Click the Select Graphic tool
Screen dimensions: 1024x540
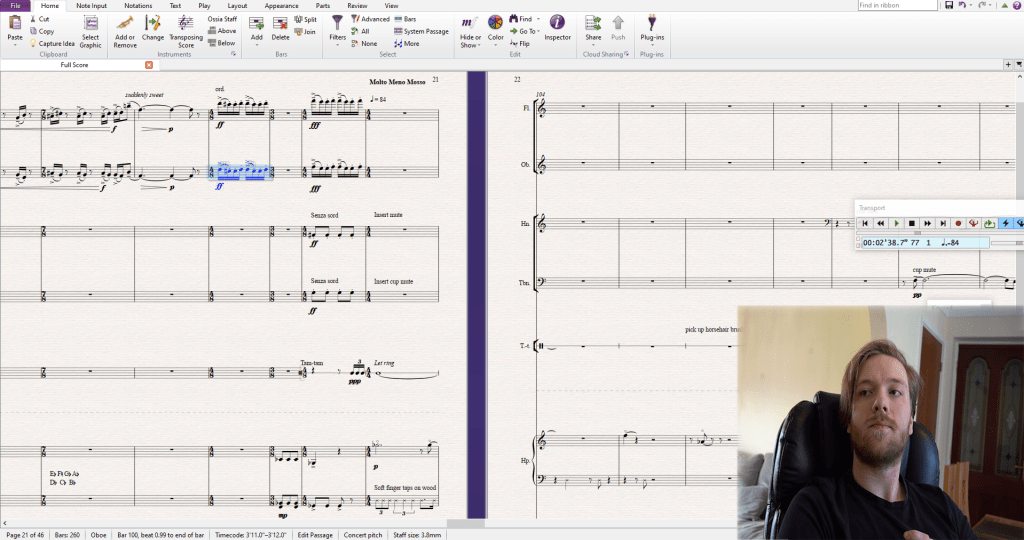point(90,24)
